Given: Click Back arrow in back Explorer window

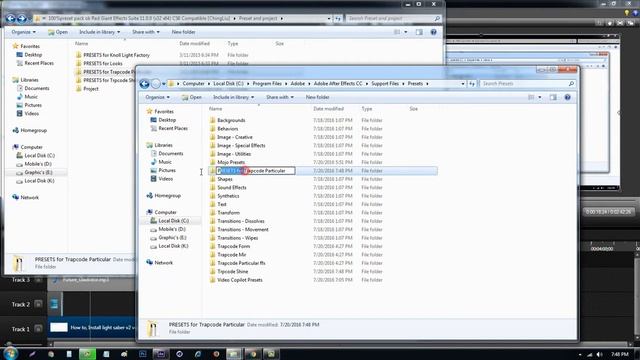Looking at the screenshot, I should click(x=11, y=18).
